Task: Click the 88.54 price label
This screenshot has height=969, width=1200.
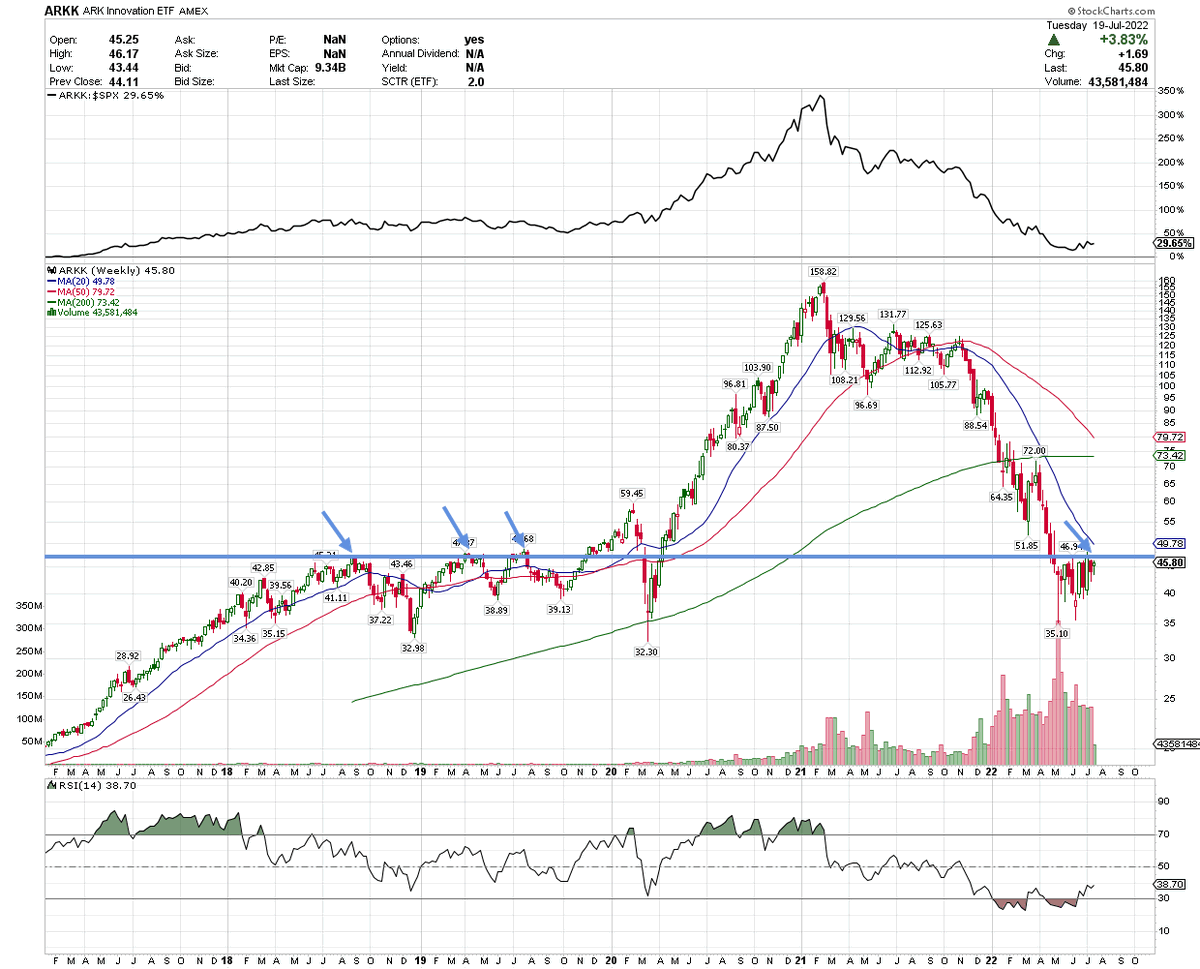Action: click(977, 425)
